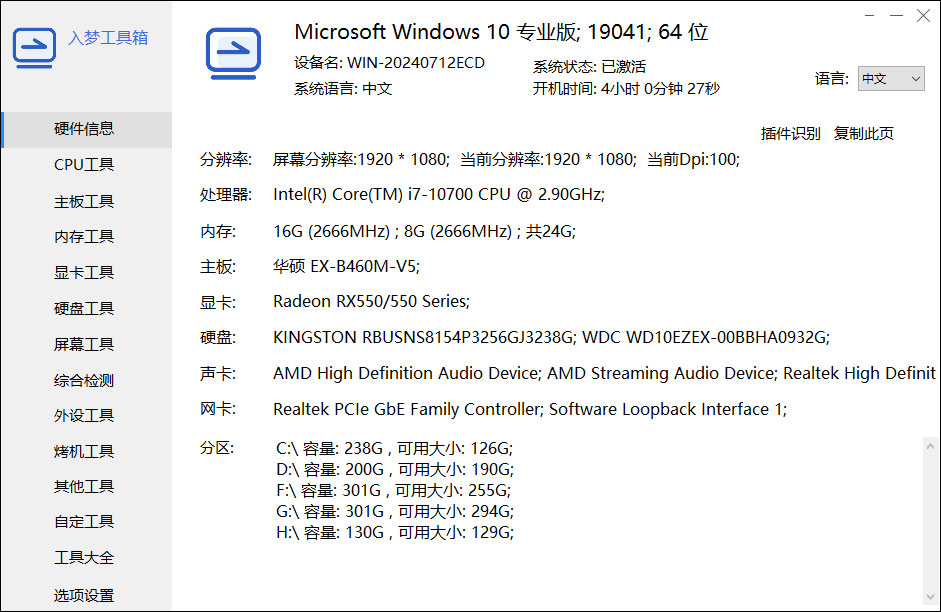Screen dimensions: 941x612
Task: Choose 综合检测 from the sidebar
Action: [84, 380]
